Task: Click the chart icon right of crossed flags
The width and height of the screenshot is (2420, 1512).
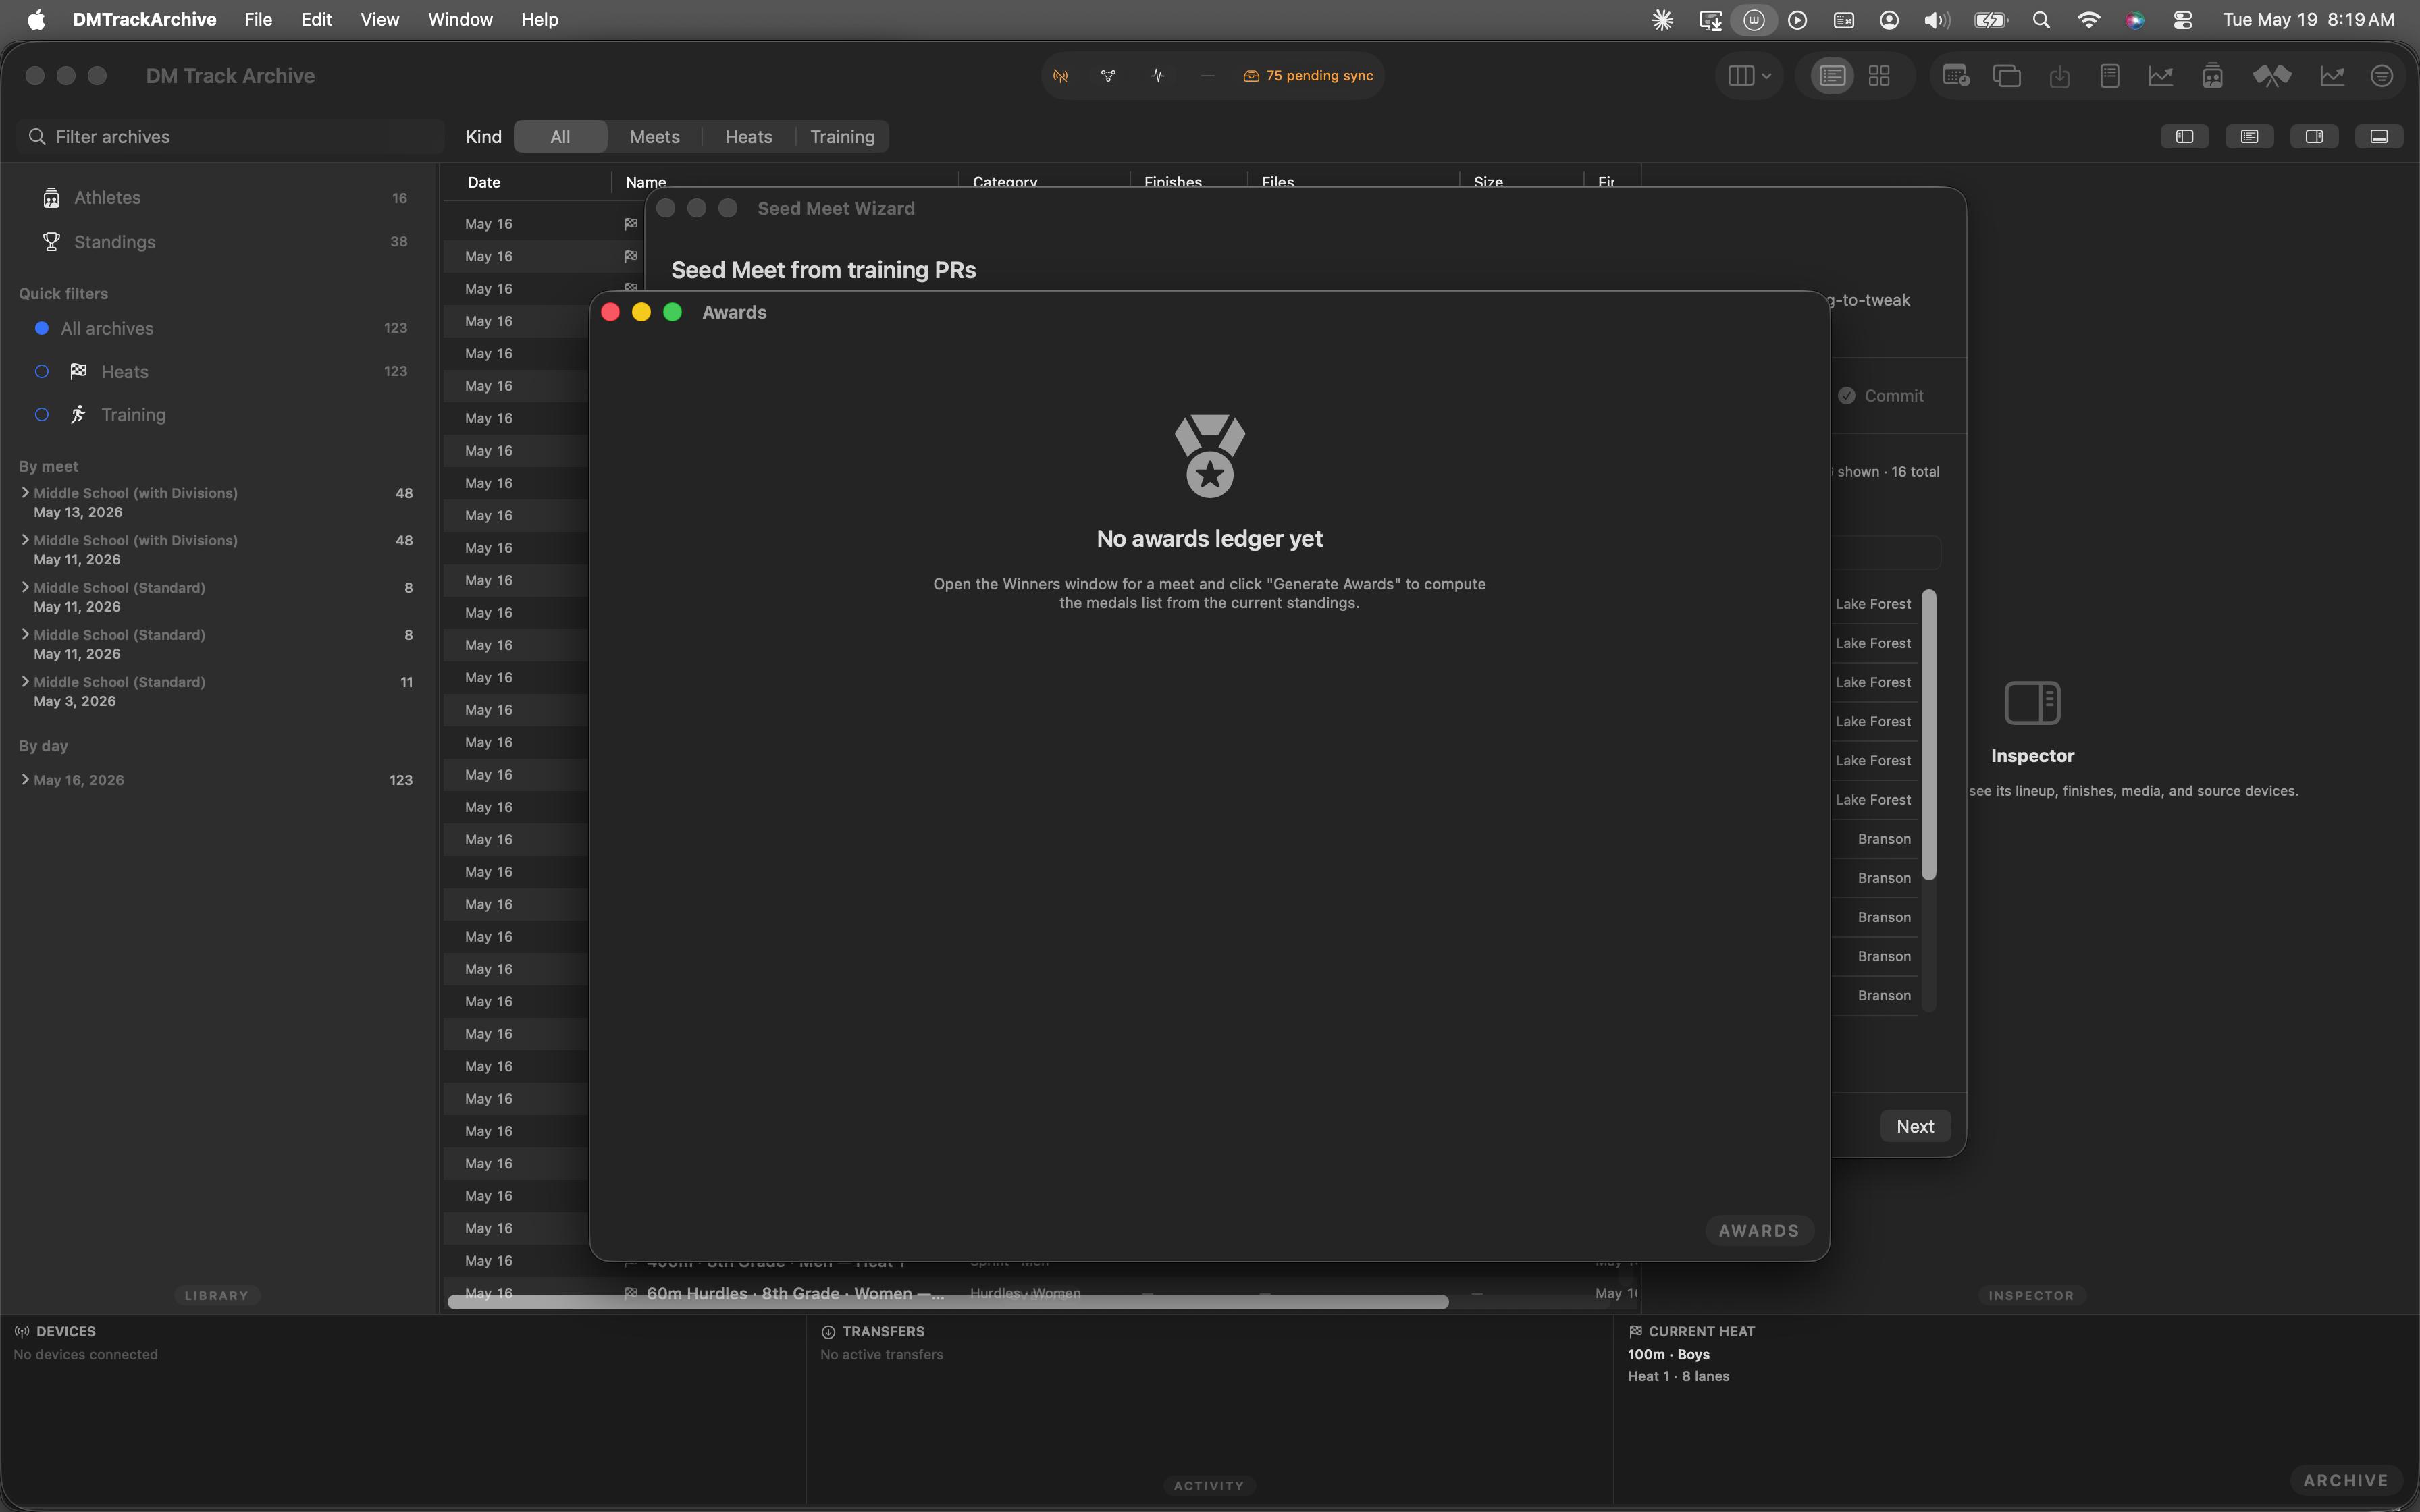Action: [2332, 76]
